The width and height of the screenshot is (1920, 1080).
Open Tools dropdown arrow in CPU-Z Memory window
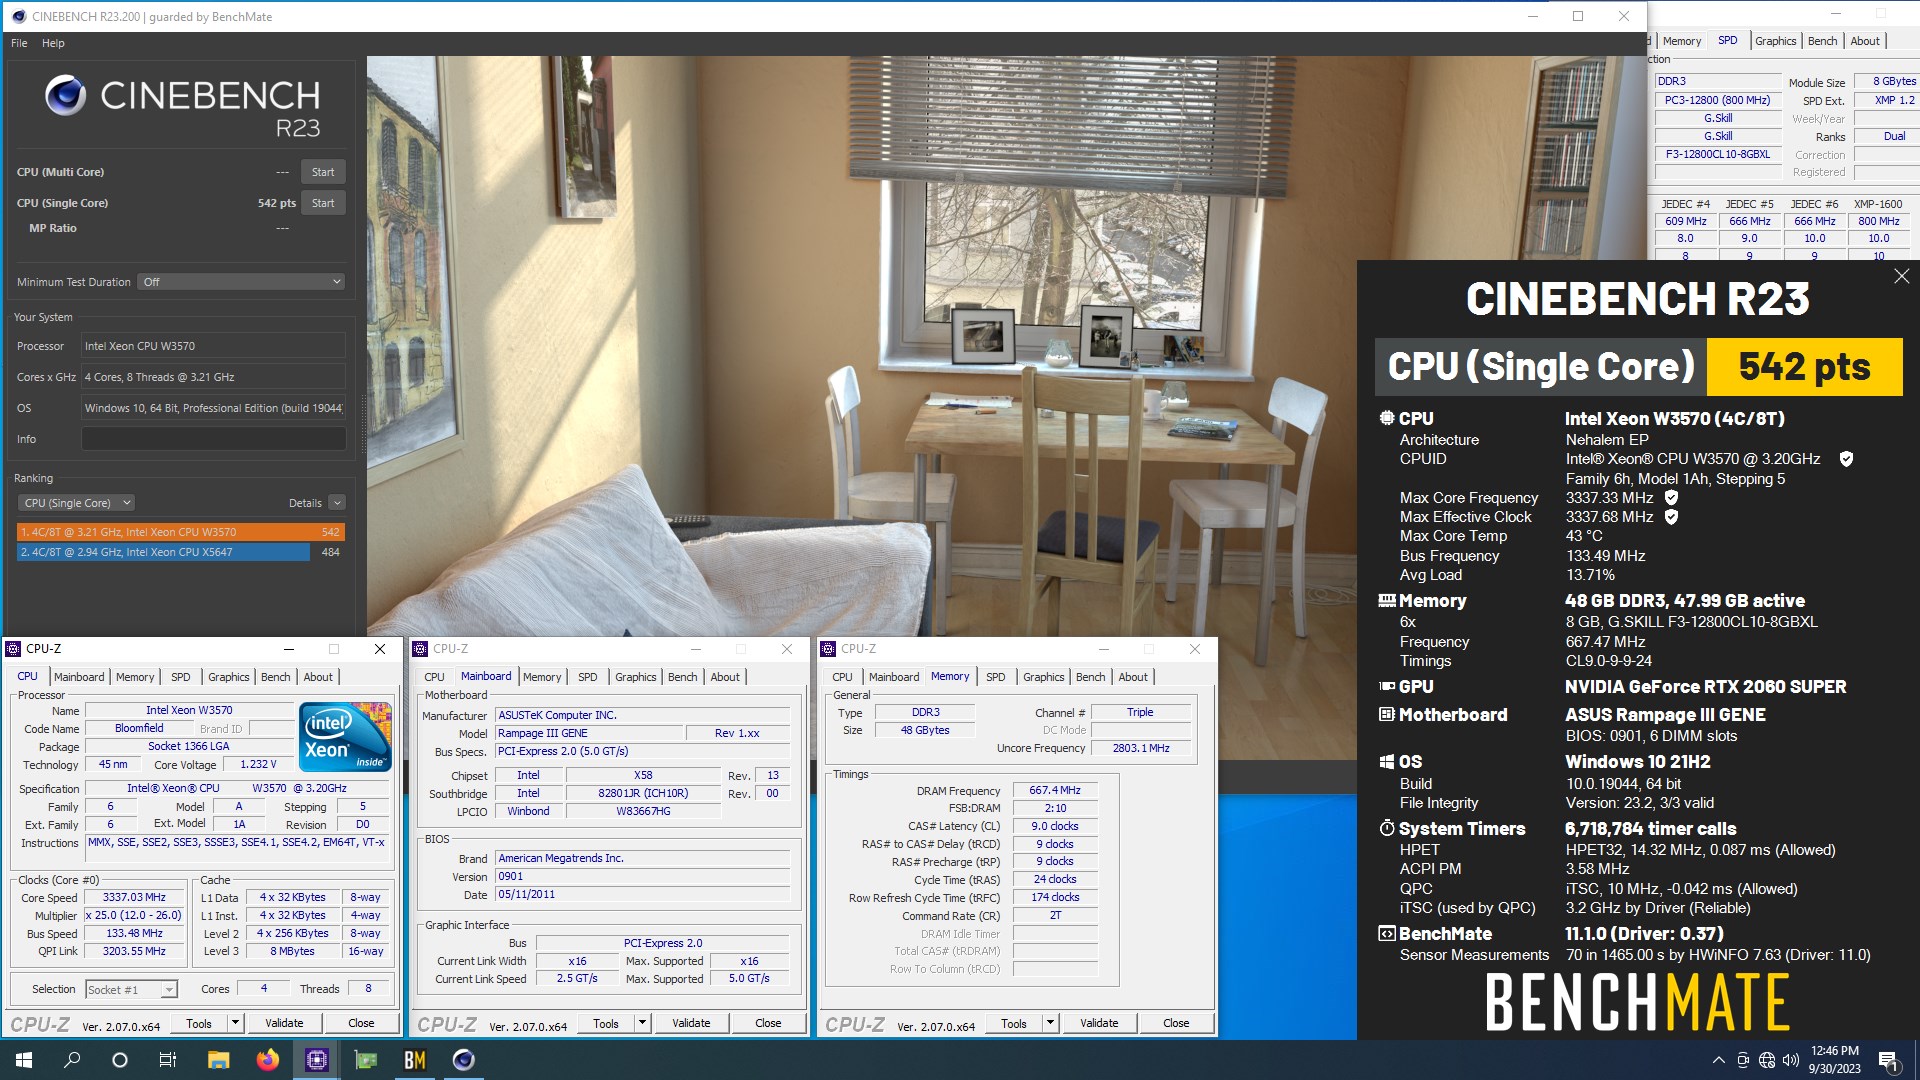[x=1050, y=1023]
